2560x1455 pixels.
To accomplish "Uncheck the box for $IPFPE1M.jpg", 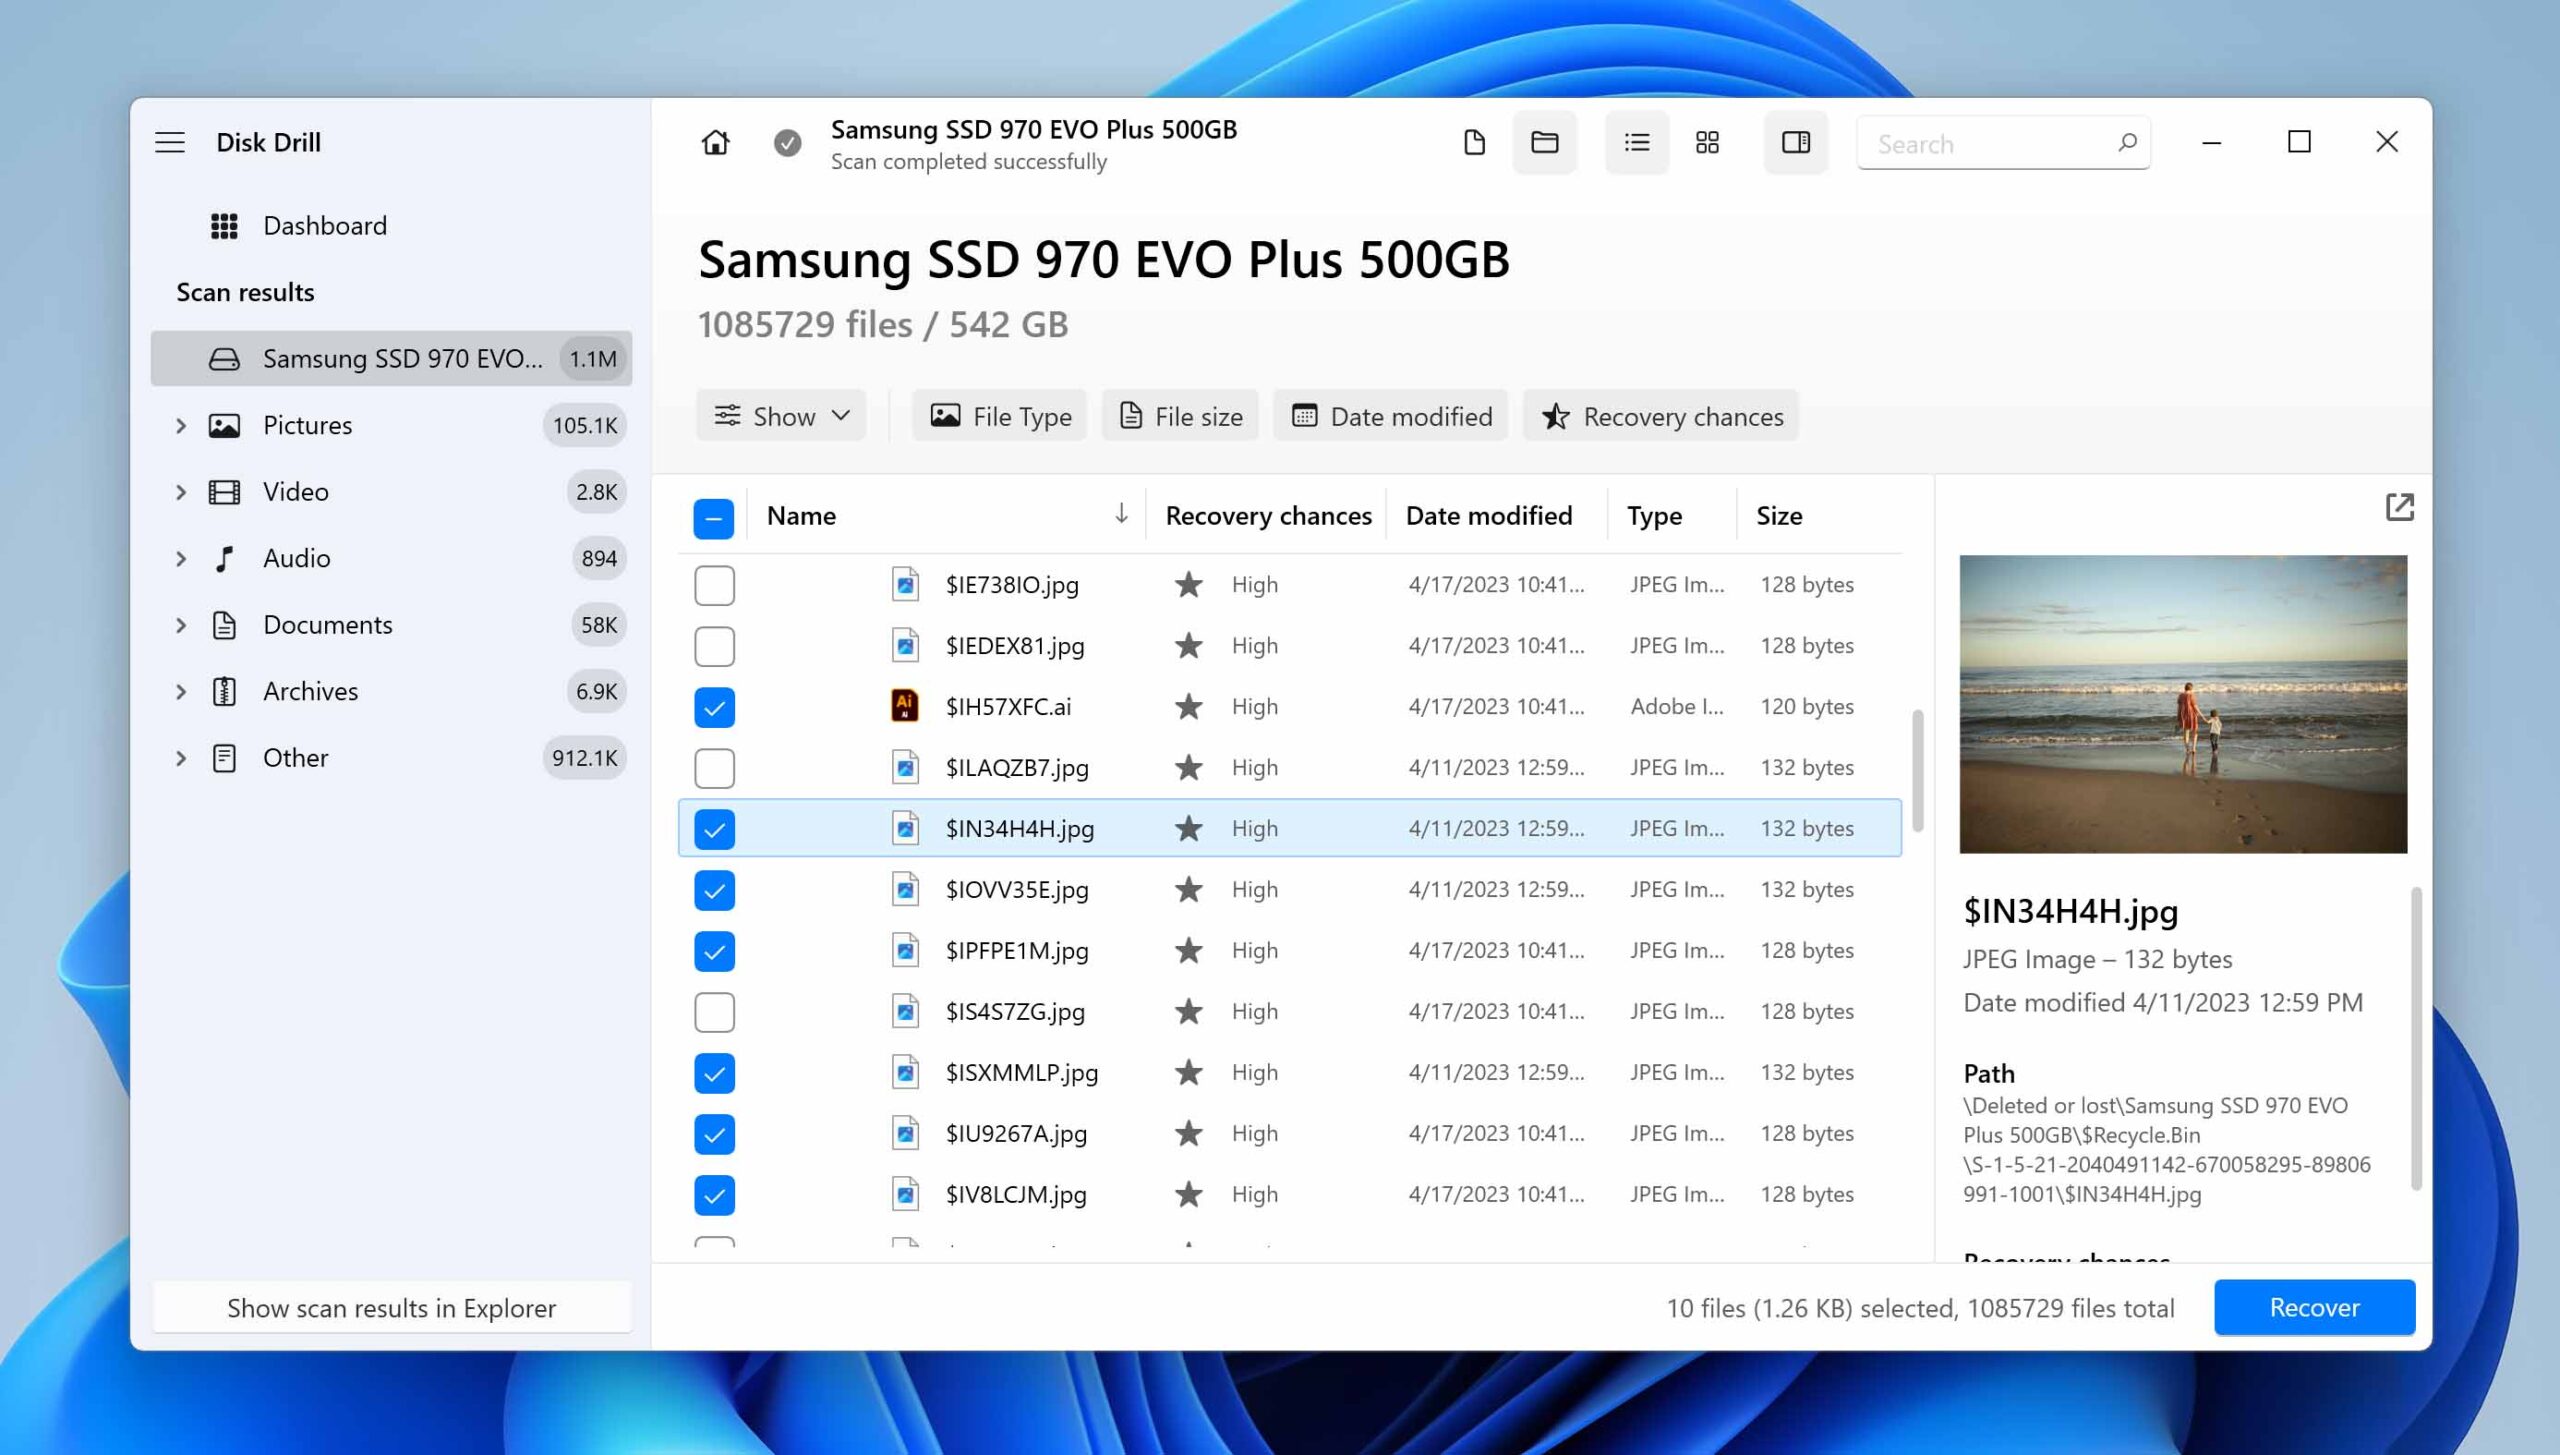I will coord(714,951).
